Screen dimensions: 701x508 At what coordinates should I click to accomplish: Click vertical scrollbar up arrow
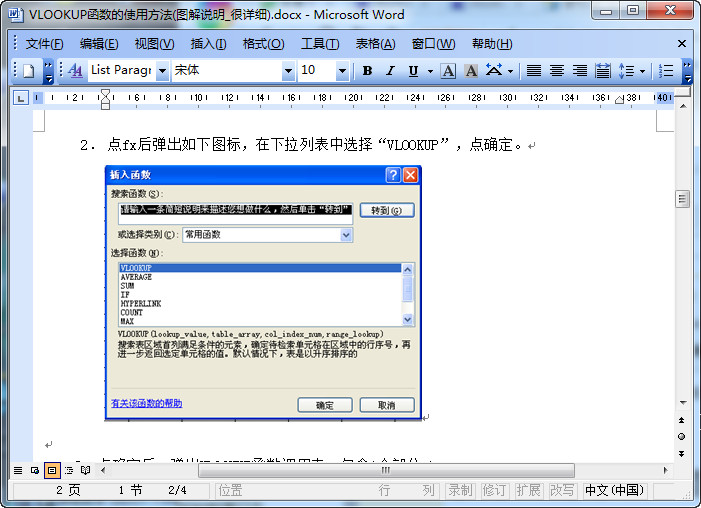point(683,106)
